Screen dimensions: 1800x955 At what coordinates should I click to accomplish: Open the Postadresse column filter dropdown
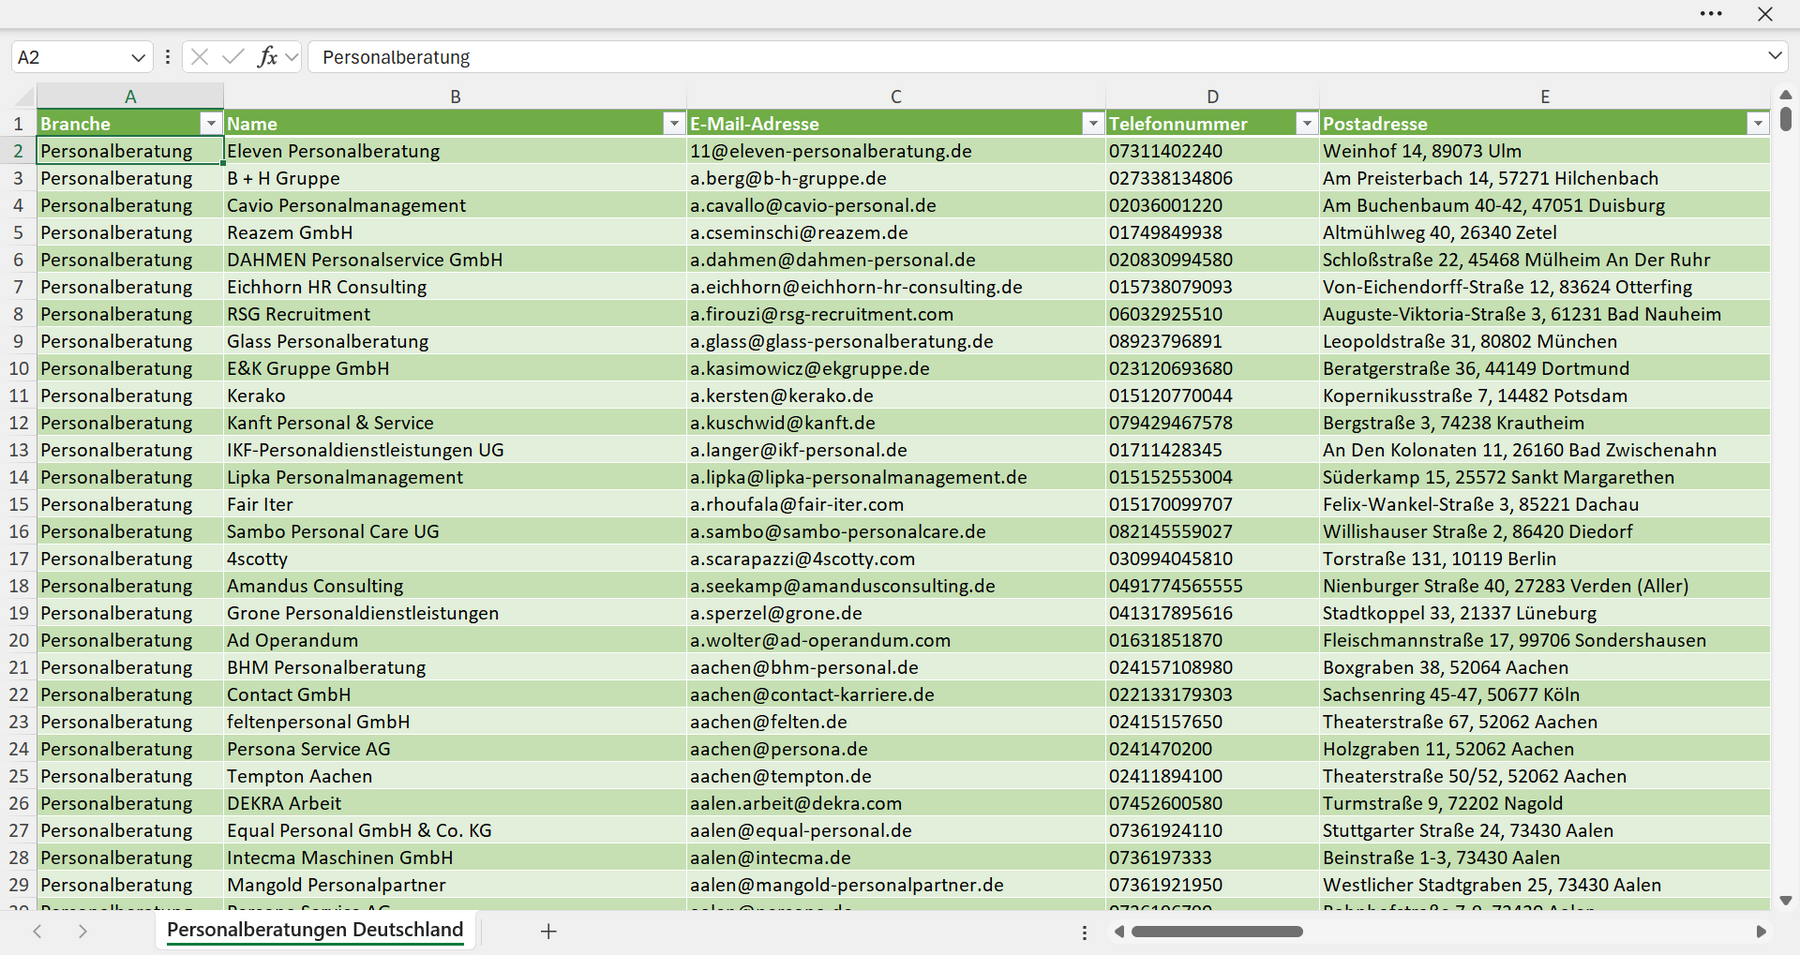pyautogui.click(x=1758, y=123)
